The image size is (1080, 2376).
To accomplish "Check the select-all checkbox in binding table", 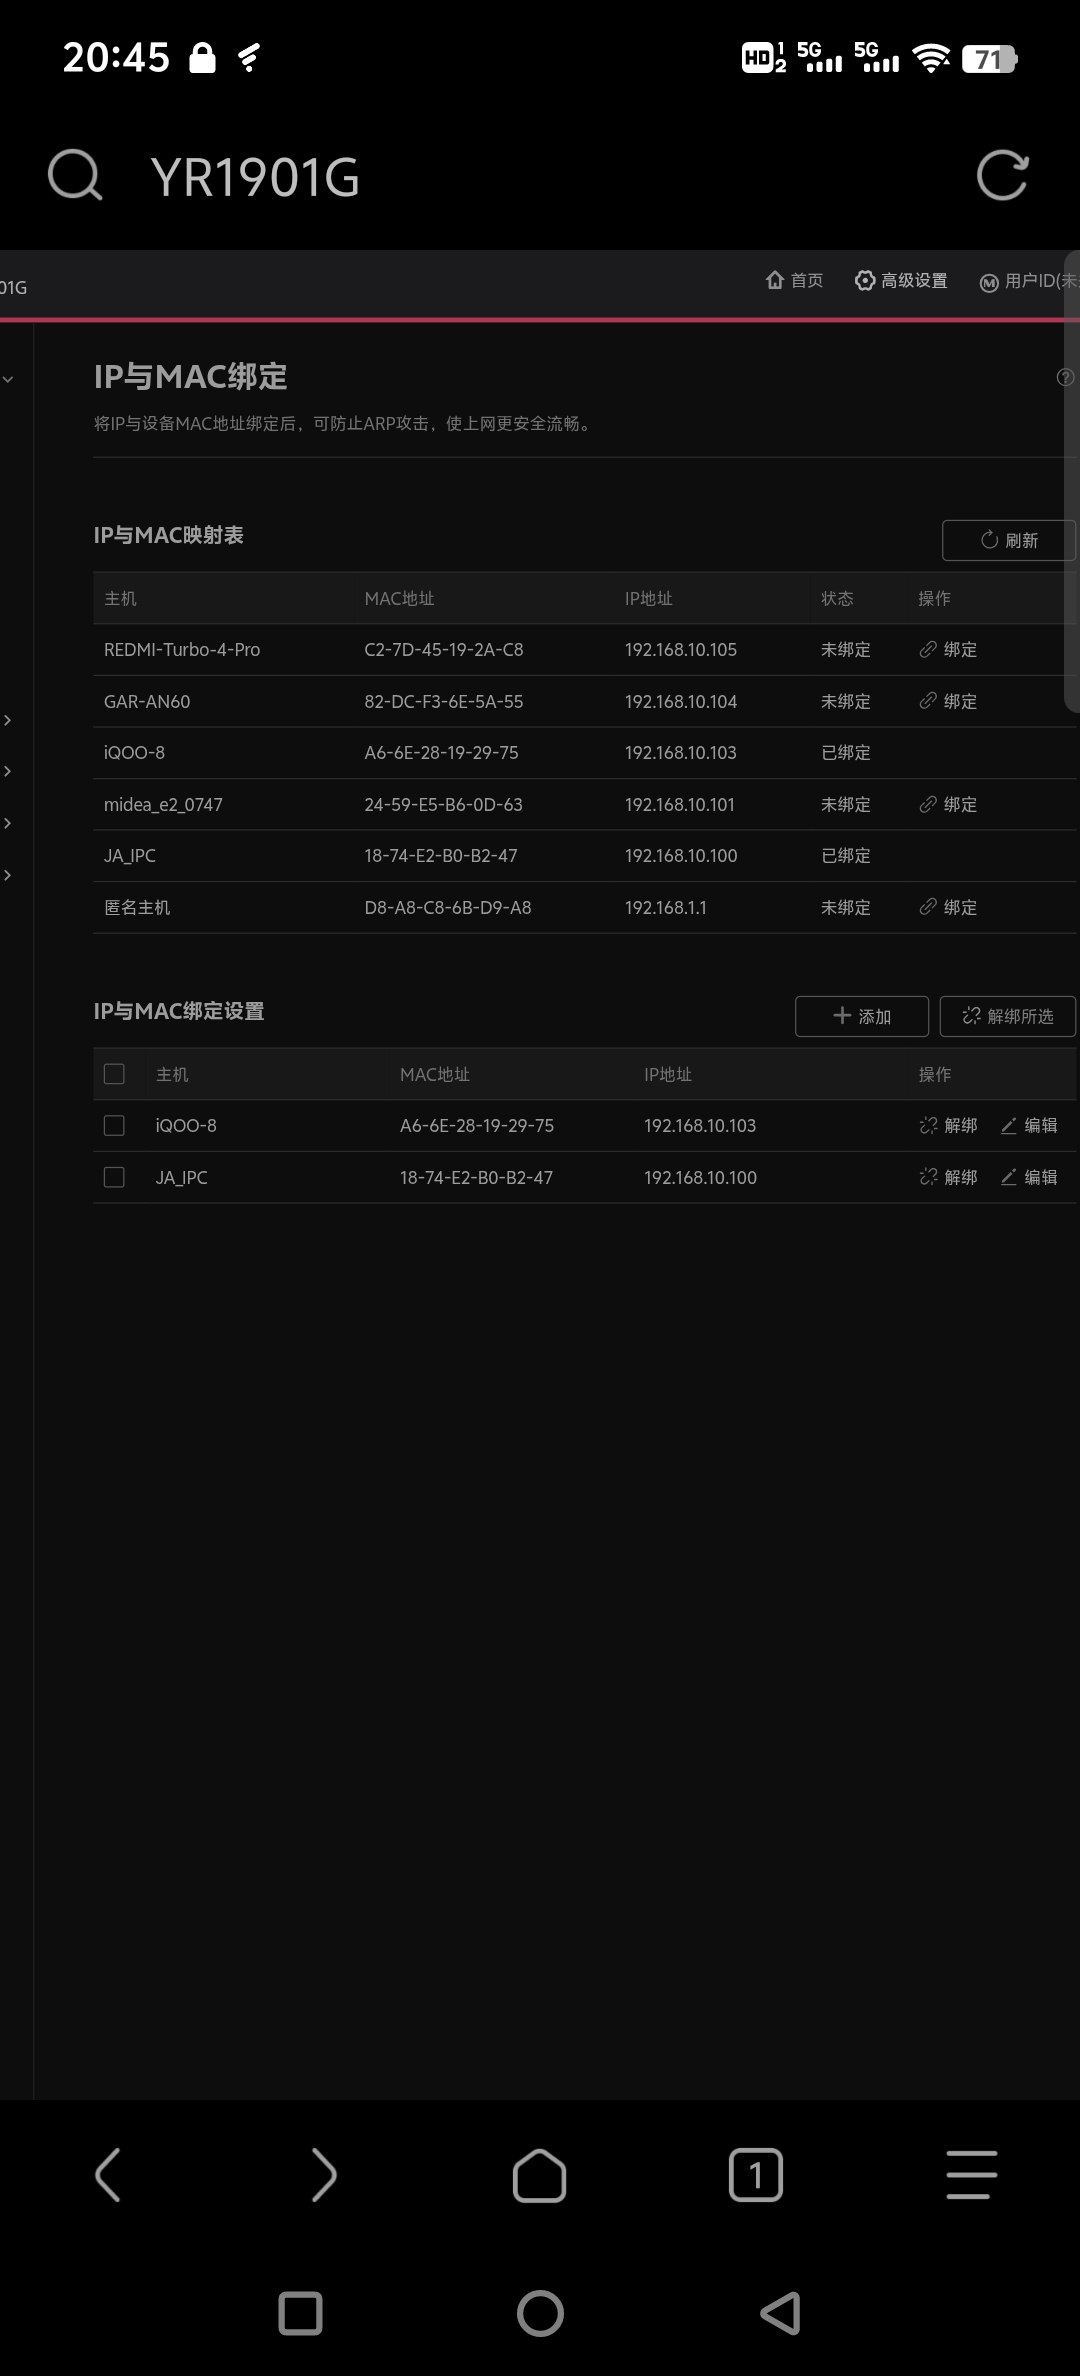I will point(114,1074).
